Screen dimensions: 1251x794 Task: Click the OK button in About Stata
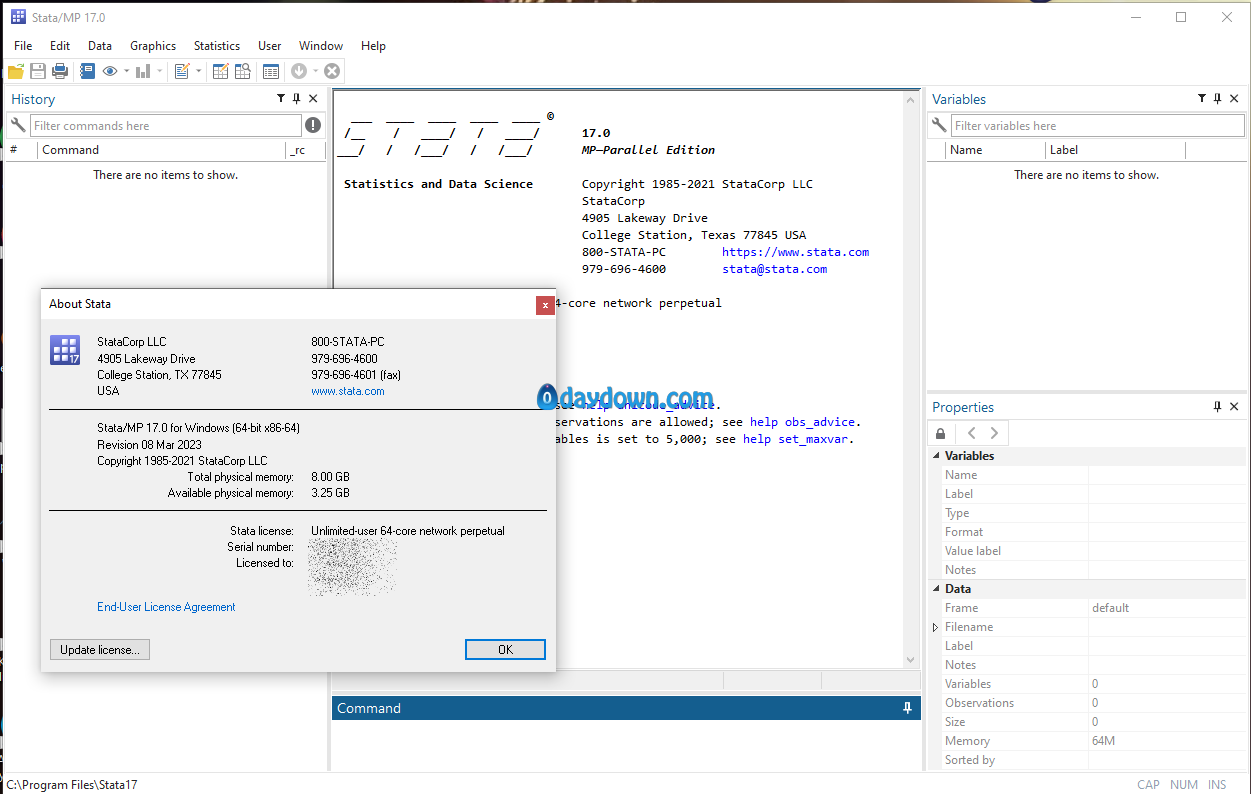tap(505, 650)
